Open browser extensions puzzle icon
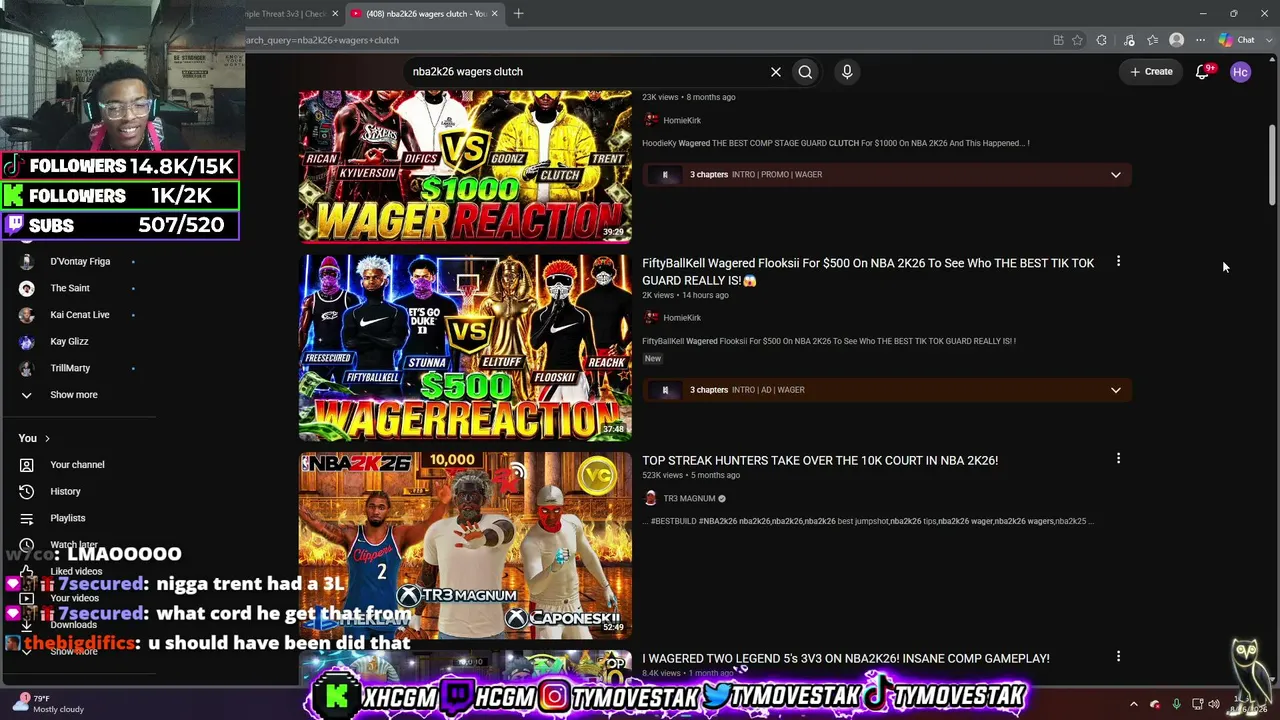The width and height of the screenshot is (1280, 720). [x=1102, y=40]
